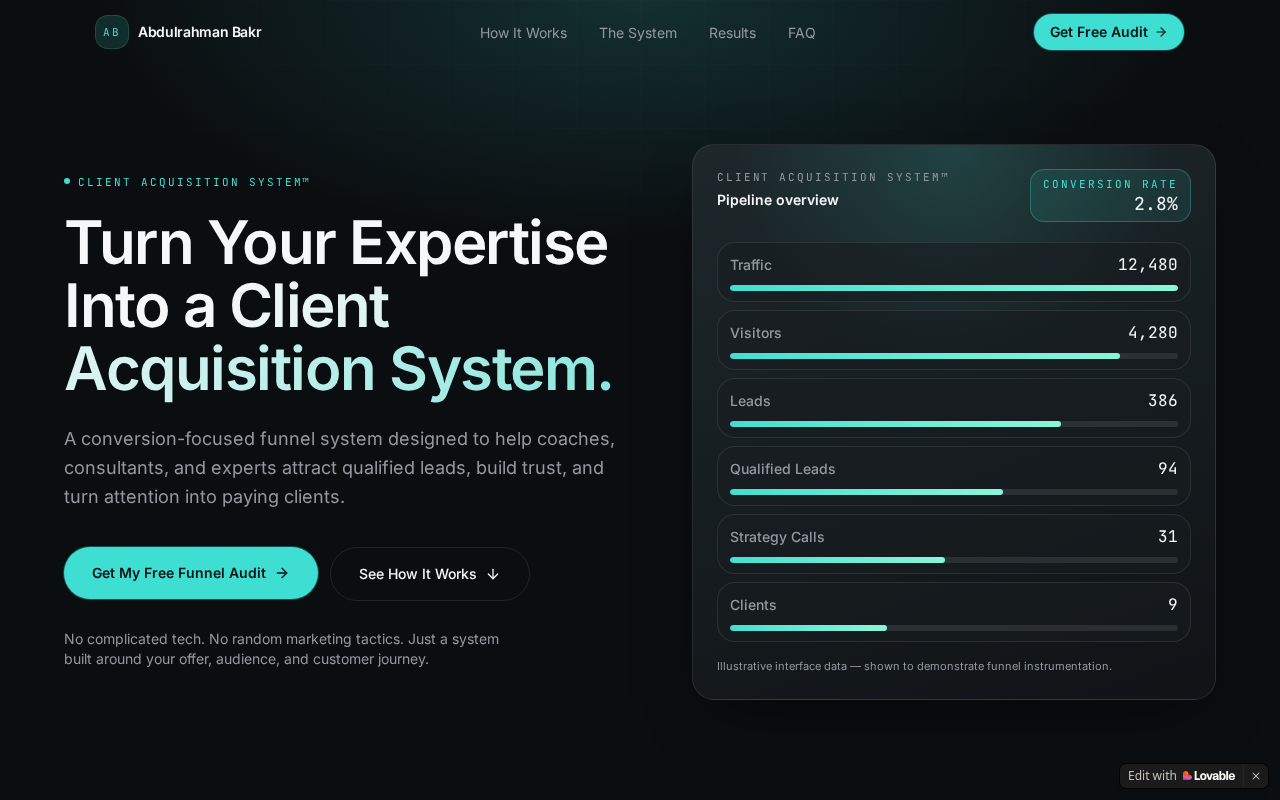Click the Visitors value 4,280
The width and height of the screenshot is (1280, 800).
click(1153, 333)
